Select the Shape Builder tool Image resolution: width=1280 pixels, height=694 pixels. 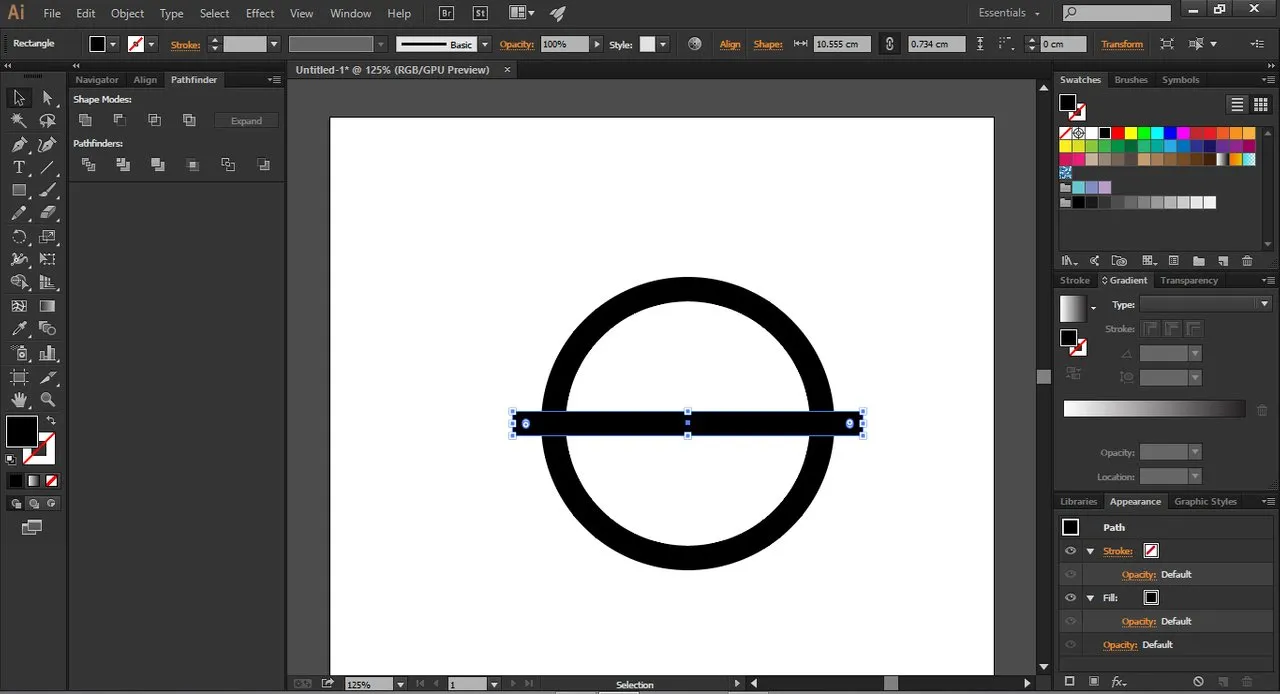click(x=19, y=283)
